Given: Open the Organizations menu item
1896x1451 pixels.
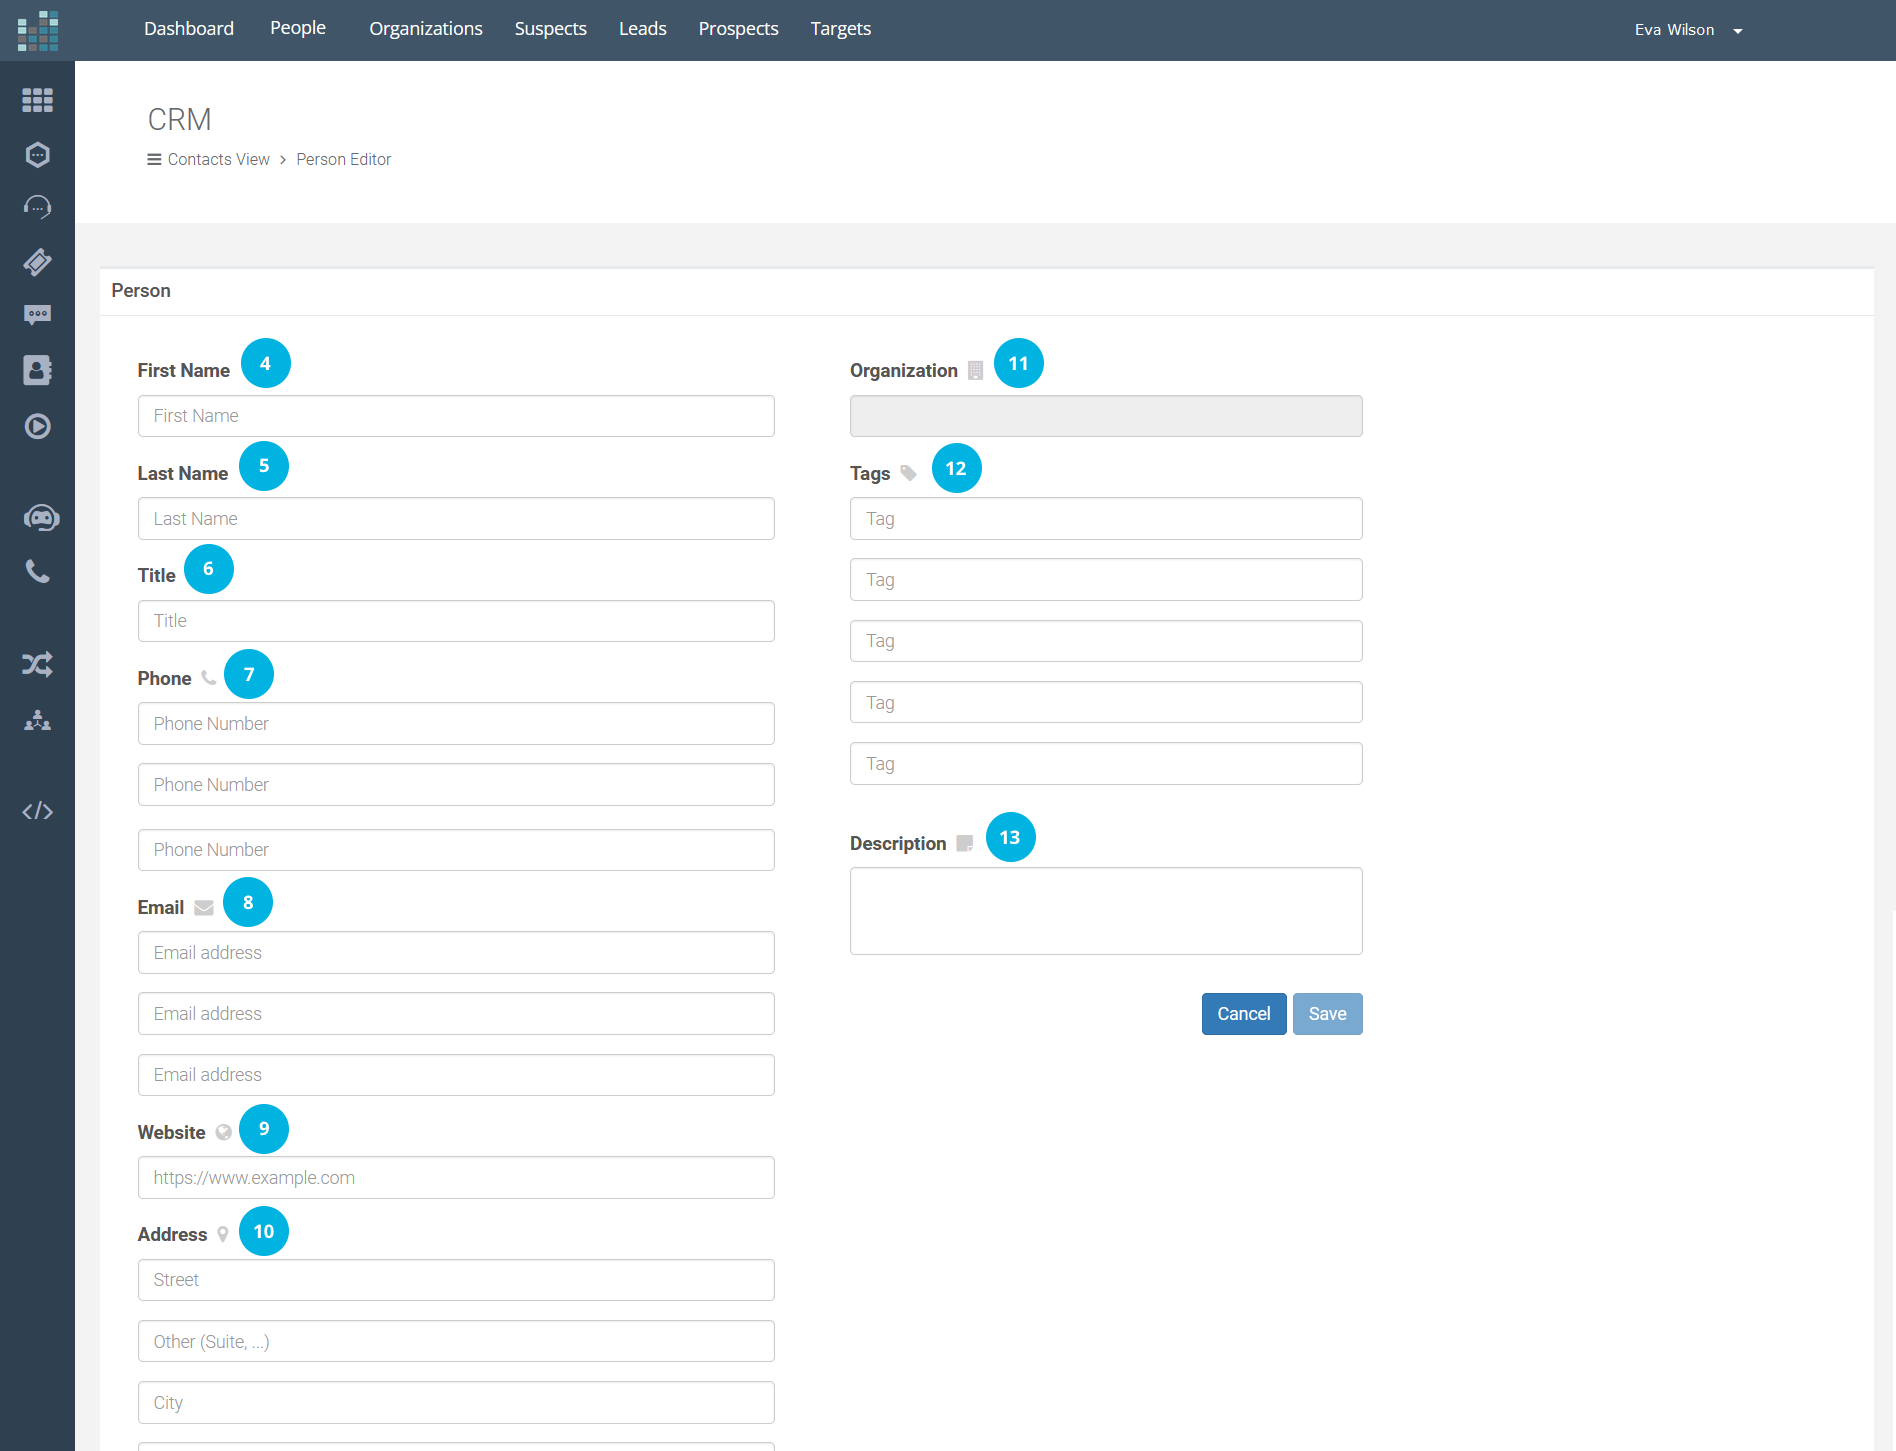Looking at the screenshot, I should (426, 29).
